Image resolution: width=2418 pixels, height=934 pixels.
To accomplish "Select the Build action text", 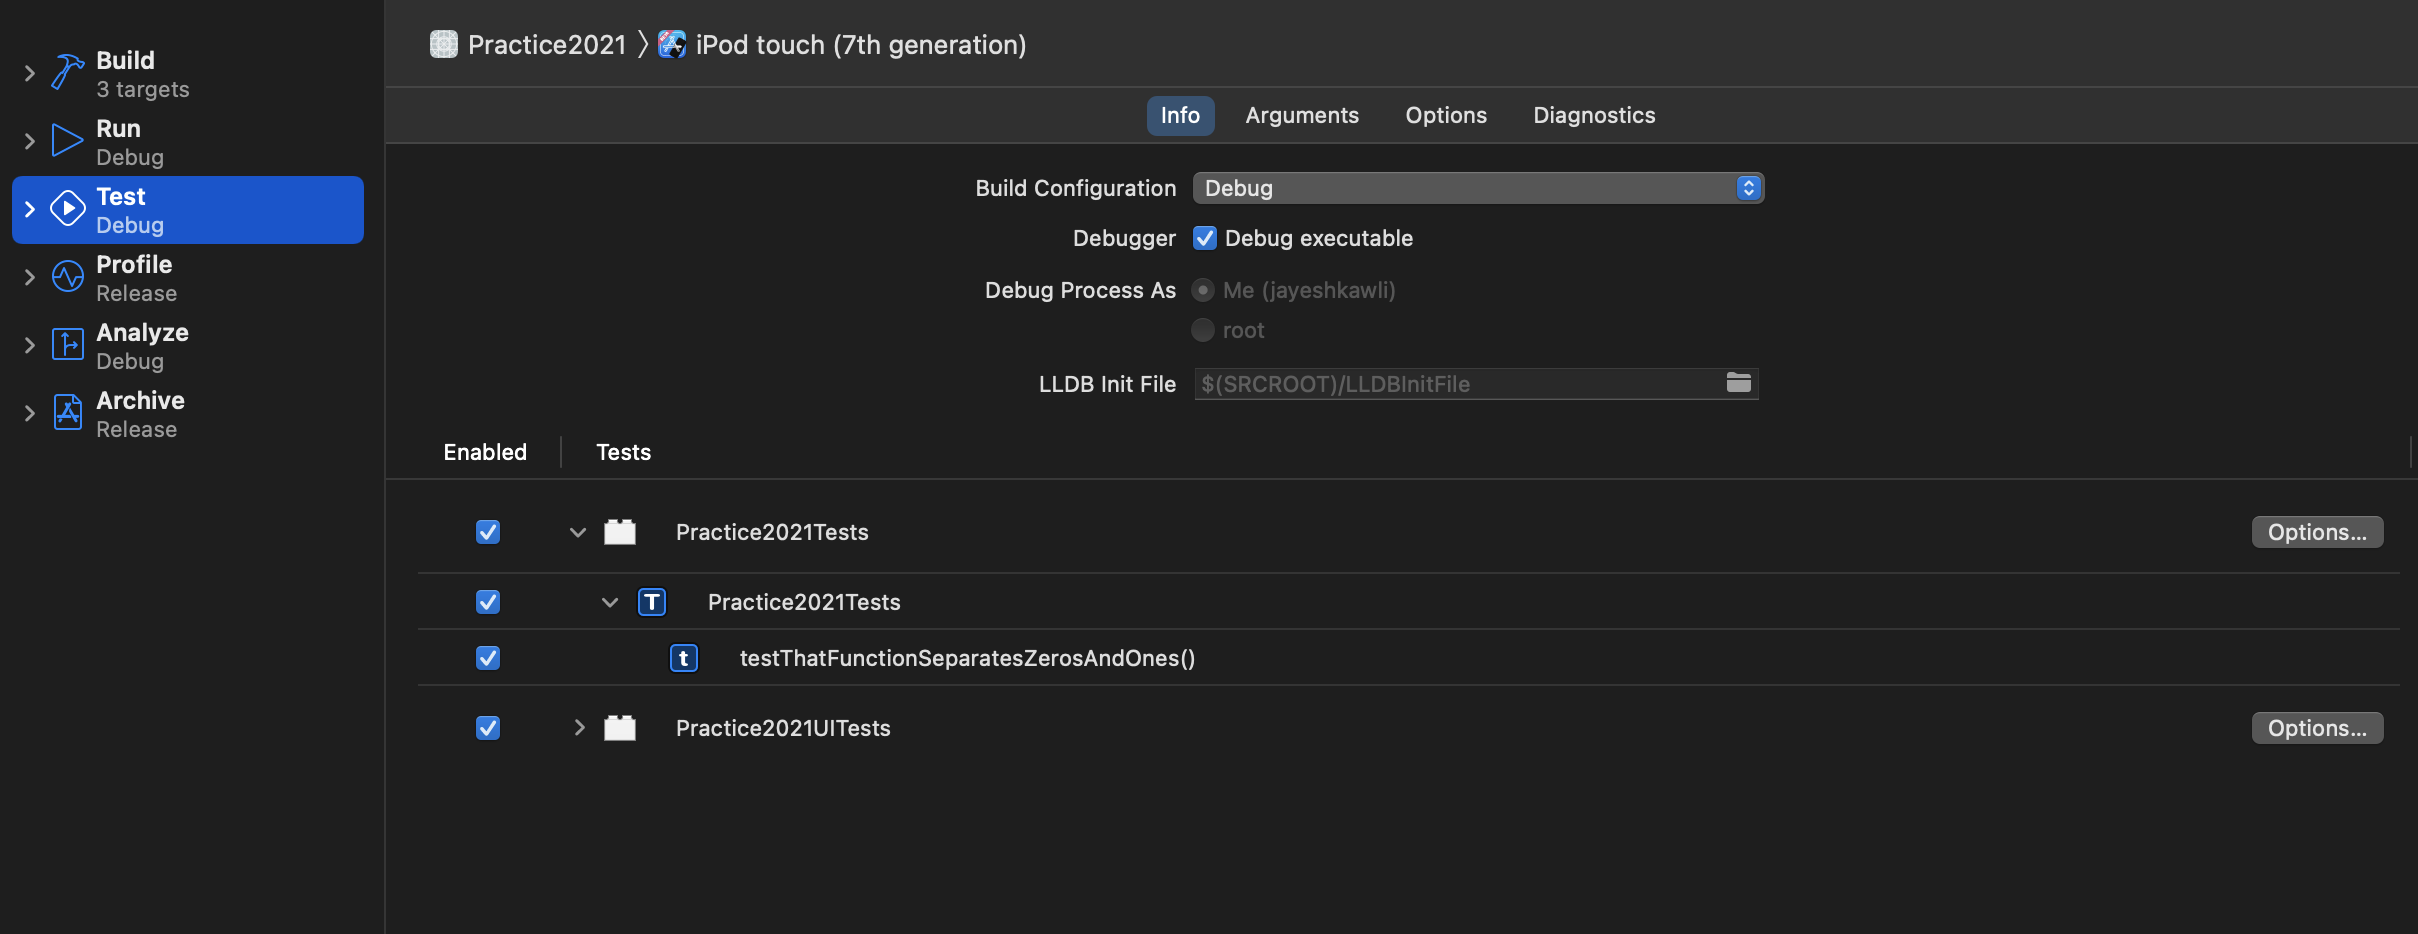I will (x=125, y=60).
